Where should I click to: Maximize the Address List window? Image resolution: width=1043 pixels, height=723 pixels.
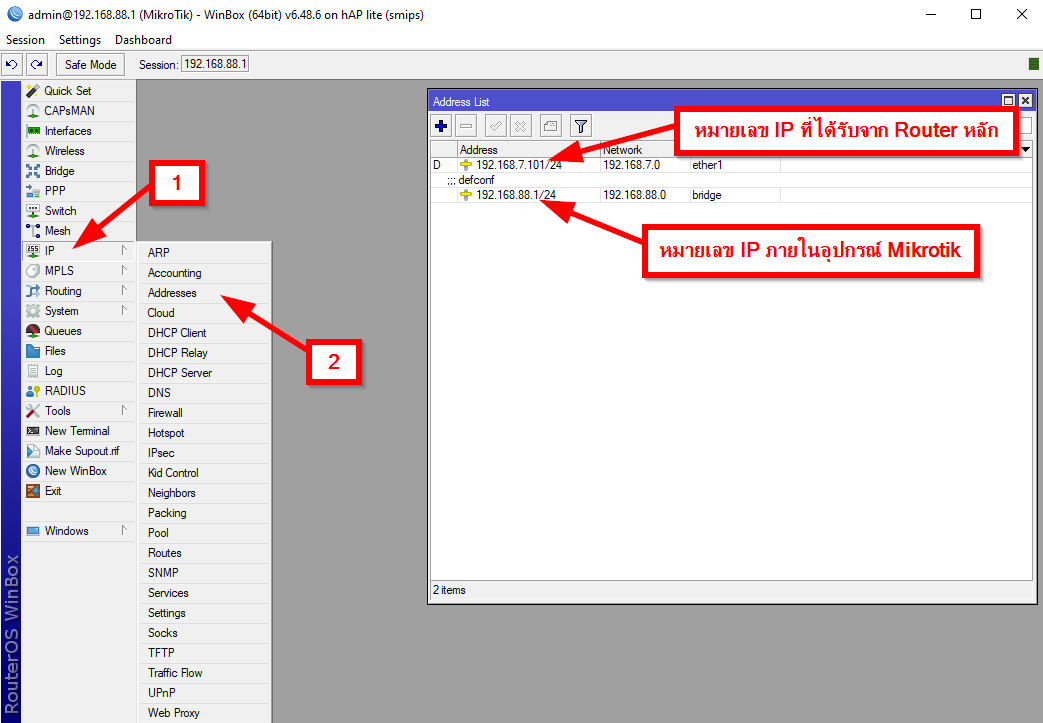tap(1008, 100)
